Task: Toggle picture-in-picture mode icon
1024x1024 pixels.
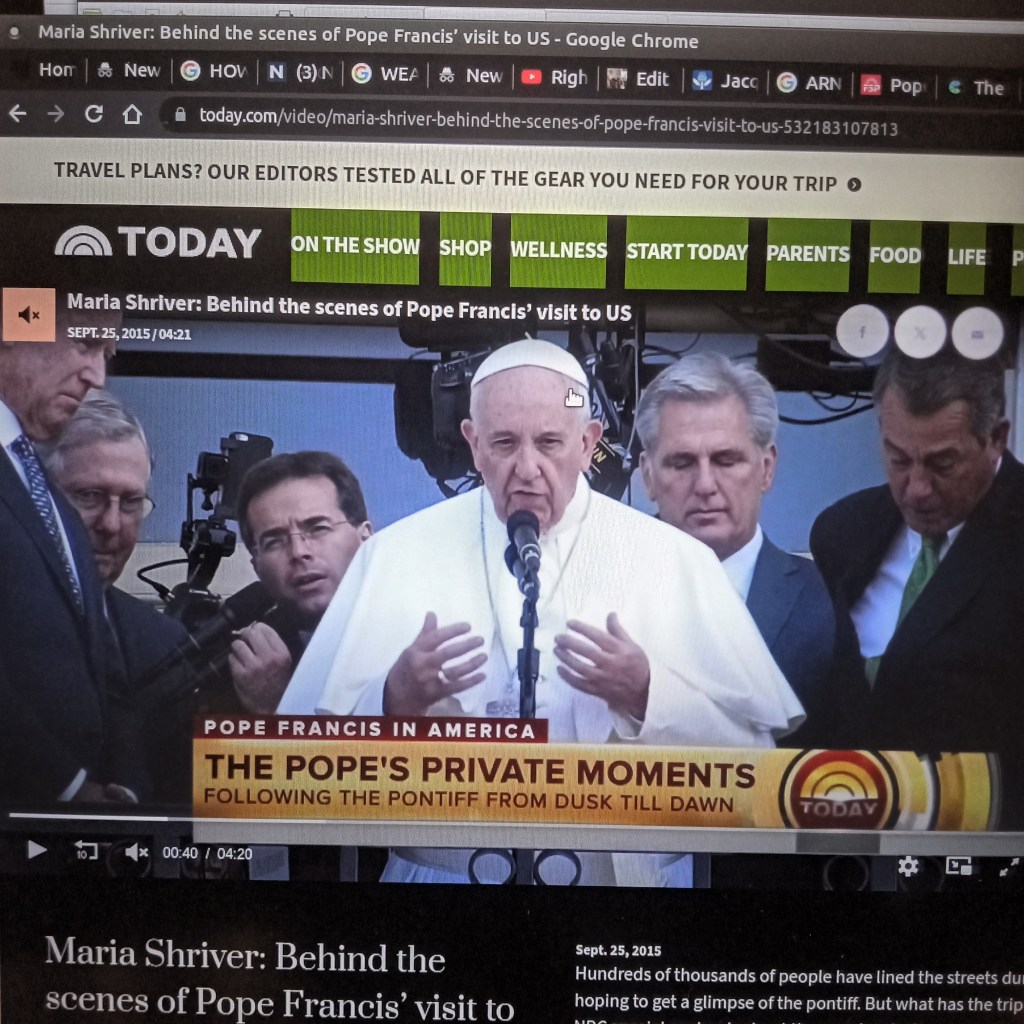Action: 959,867
